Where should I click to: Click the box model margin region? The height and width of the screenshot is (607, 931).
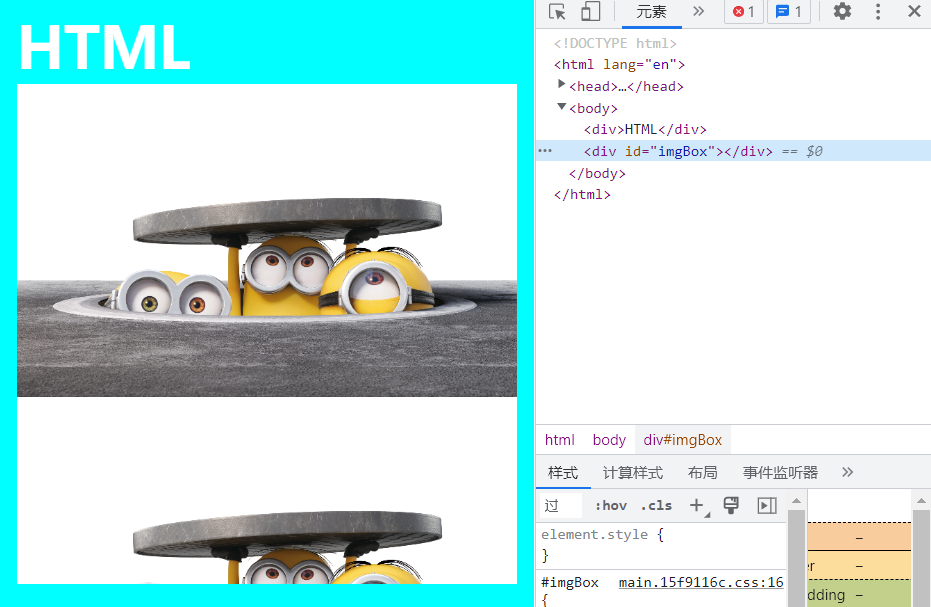coord(859,537)
